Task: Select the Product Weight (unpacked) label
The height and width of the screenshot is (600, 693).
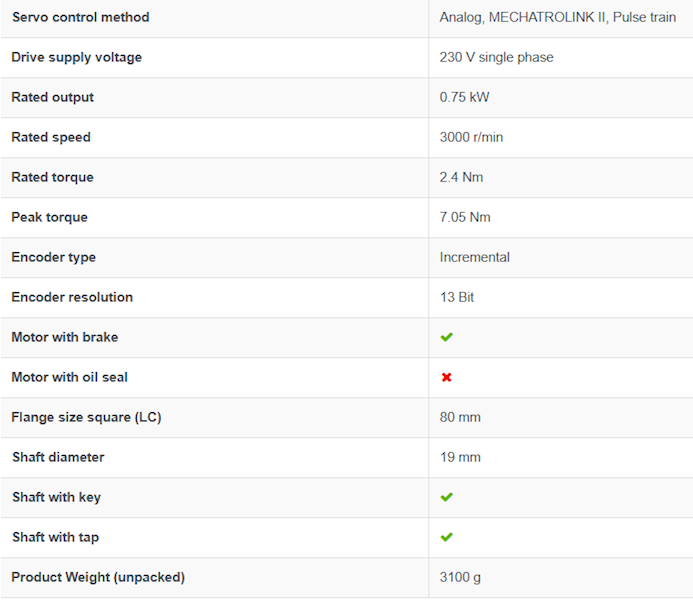Action: (x=98, y=577)
